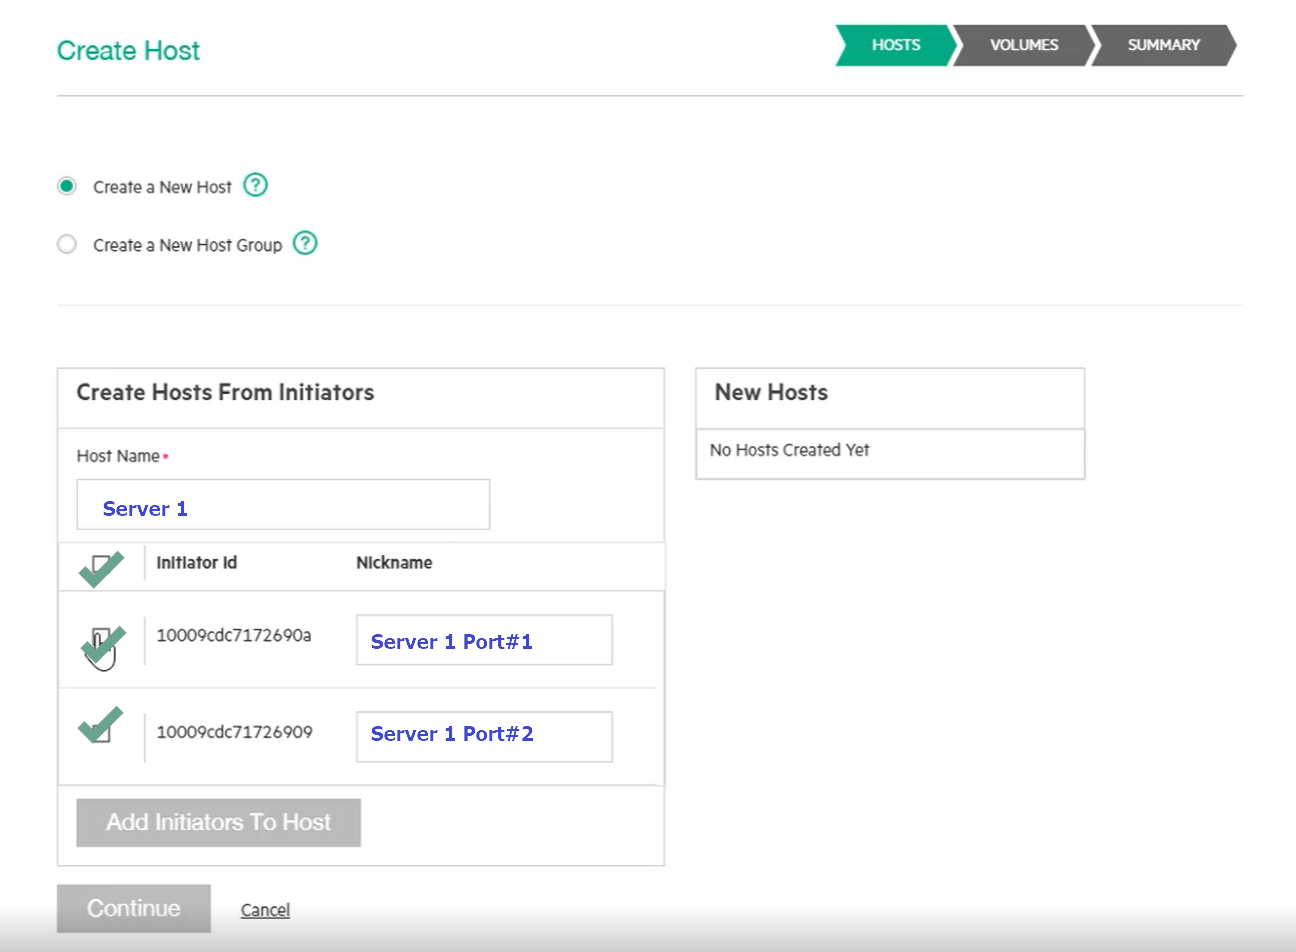Open help for Create a New Host Group
The width and height of the screenshot is (1296, 952).
click(305, 244)
